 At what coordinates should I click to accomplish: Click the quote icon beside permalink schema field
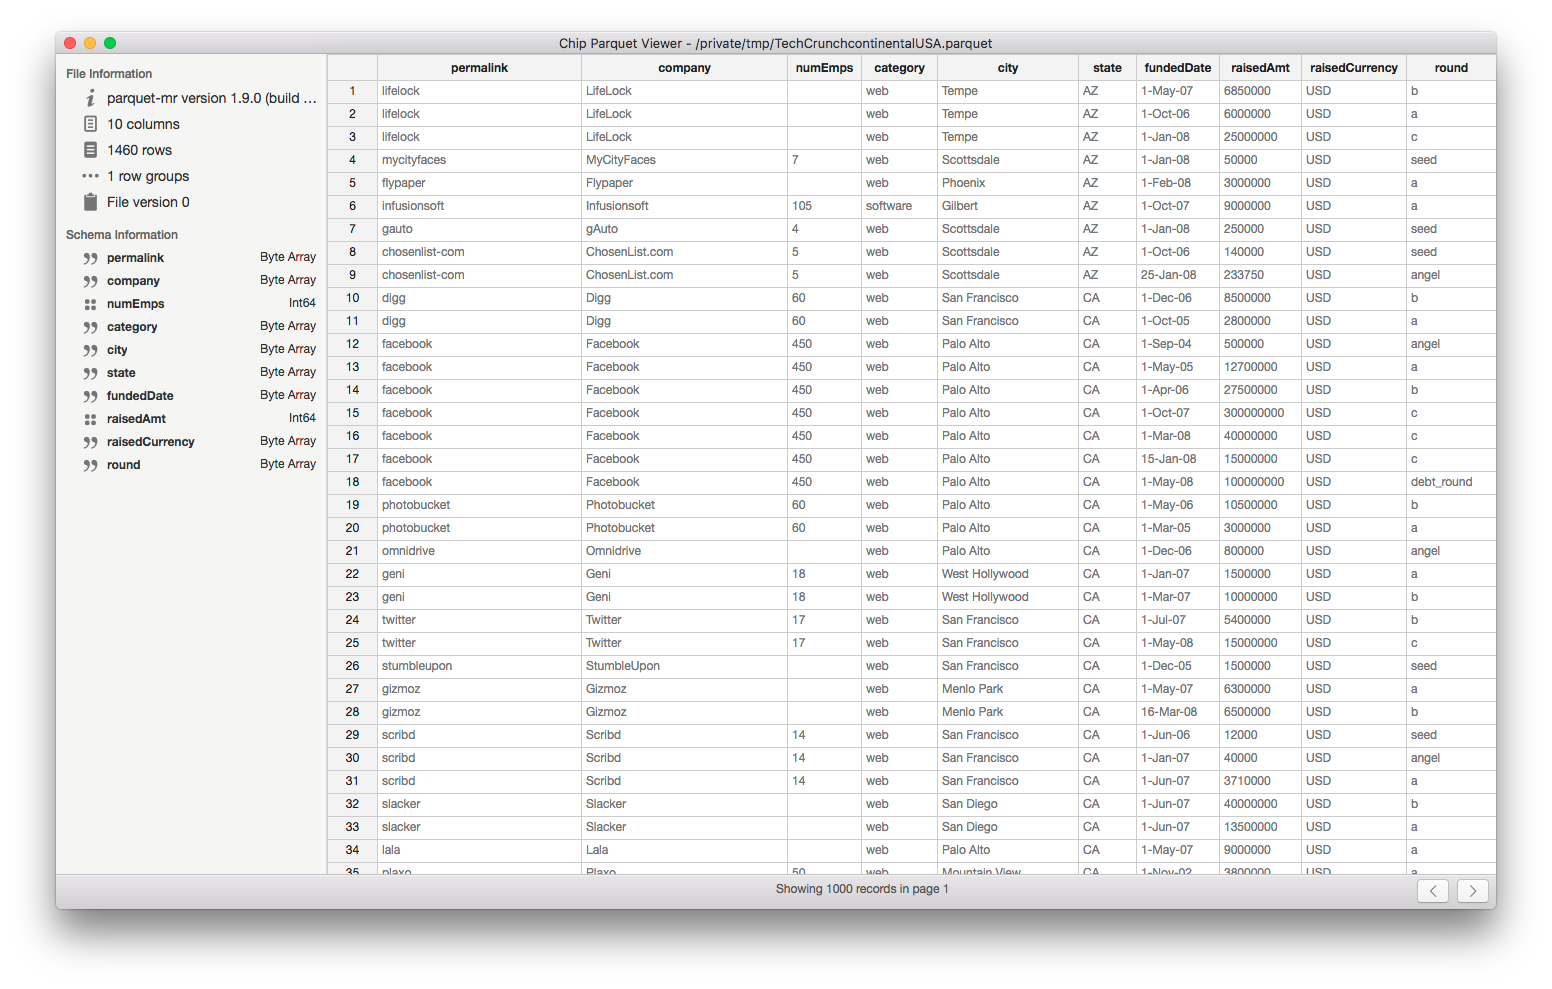pyautogui.click(x=90, y=258)
